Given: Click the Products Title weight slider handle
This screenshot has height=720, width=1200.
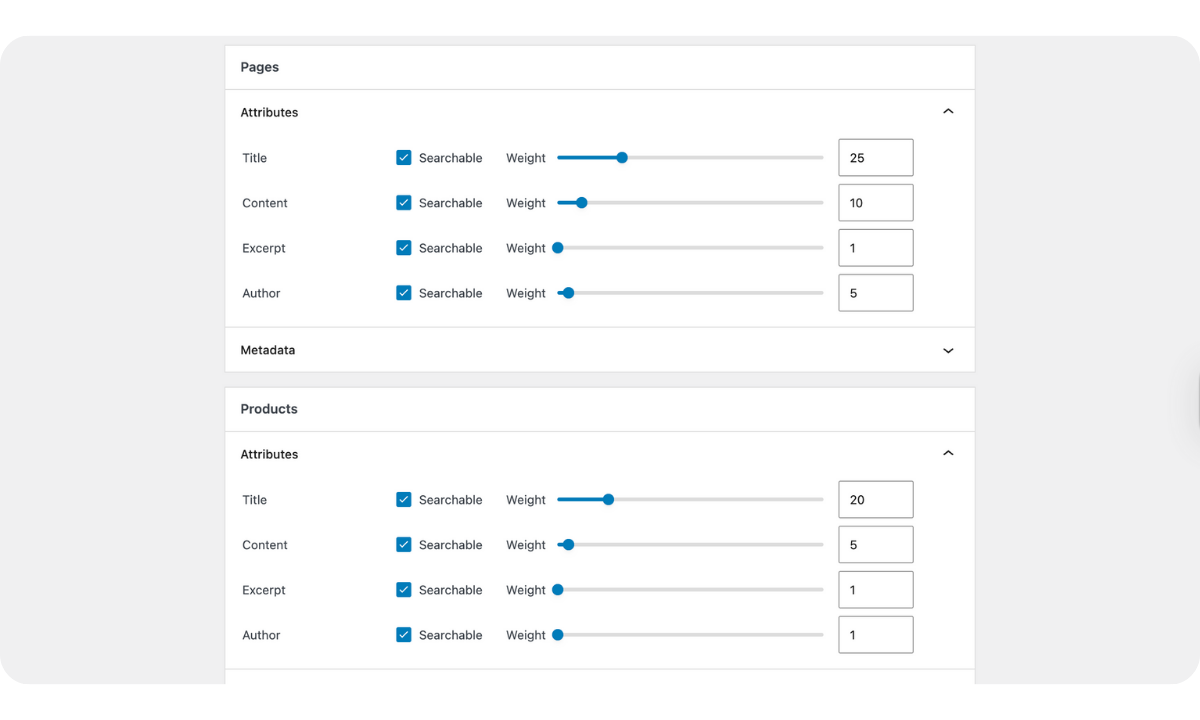Looking at the screenshot, I should point(608,500).
